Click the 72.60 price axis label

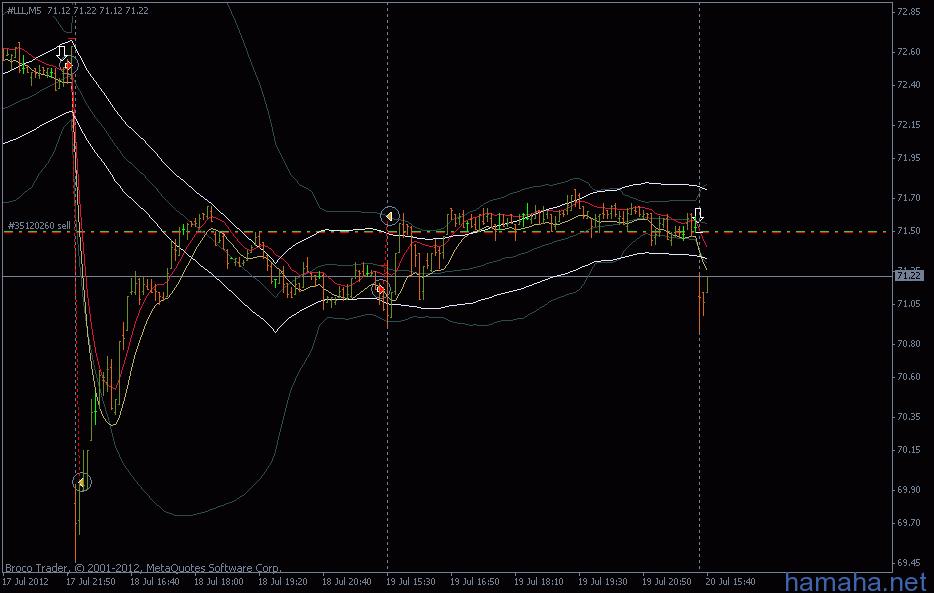click(908, 52)
